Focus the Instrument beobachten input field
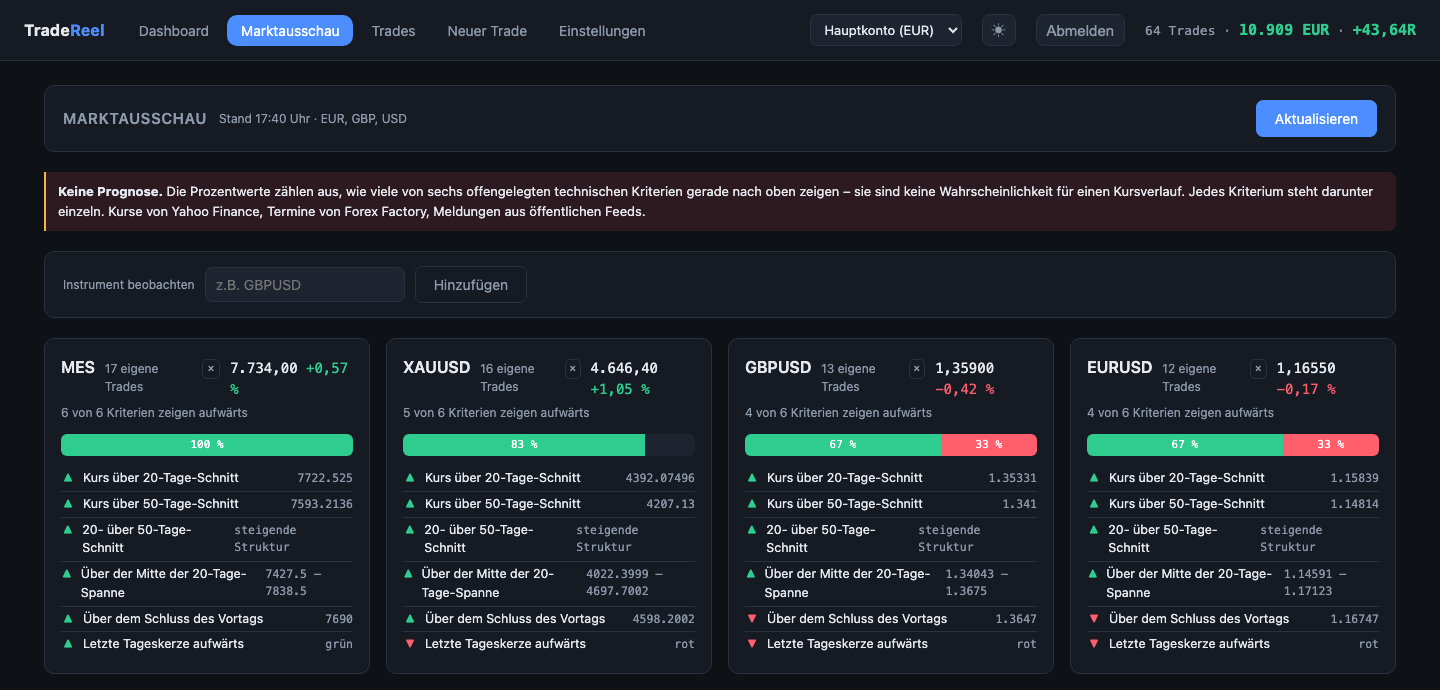The height and width of the screenshot is (690, 1440). (x=305, y=284)
